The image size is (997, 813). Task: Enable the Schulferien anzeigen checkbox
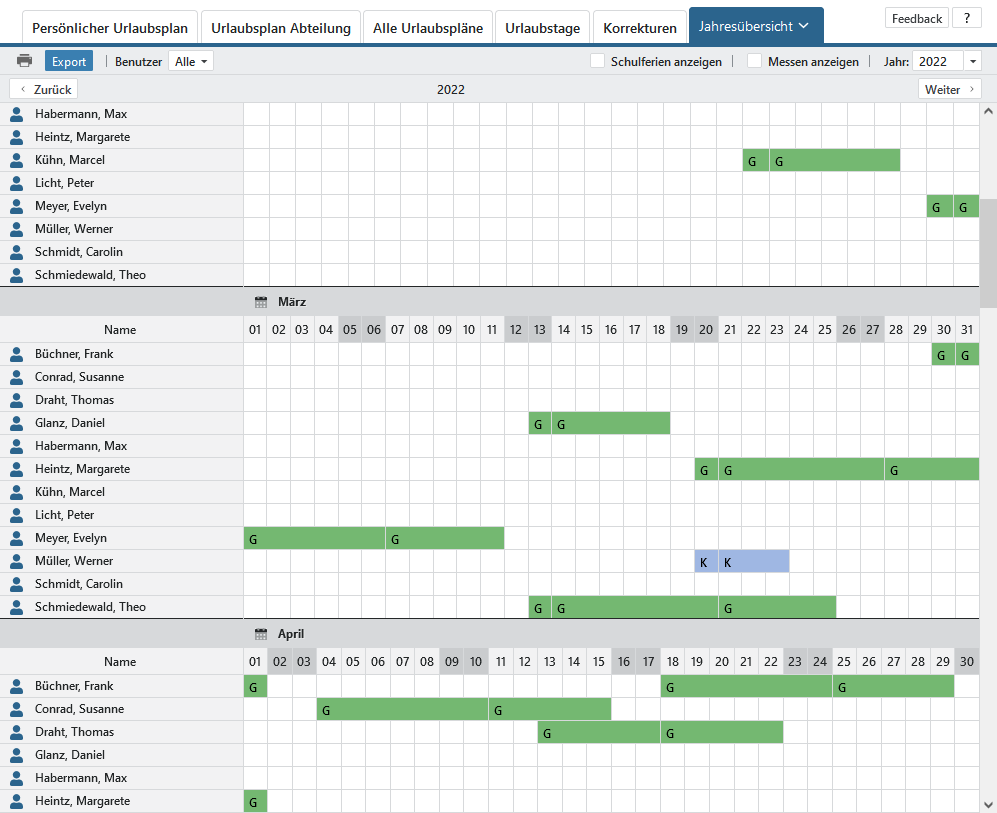[598, 61]
